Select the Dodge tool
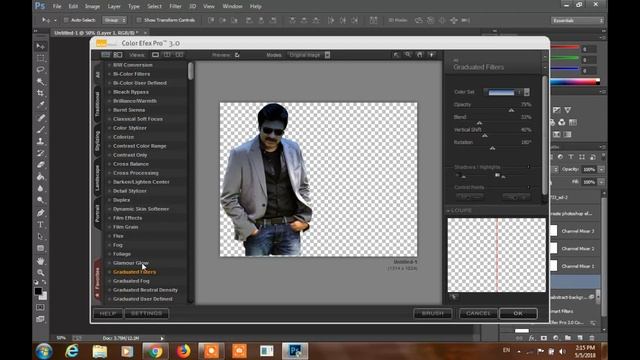Viewport: 640px width, 360px height. [x=40, y=200]
